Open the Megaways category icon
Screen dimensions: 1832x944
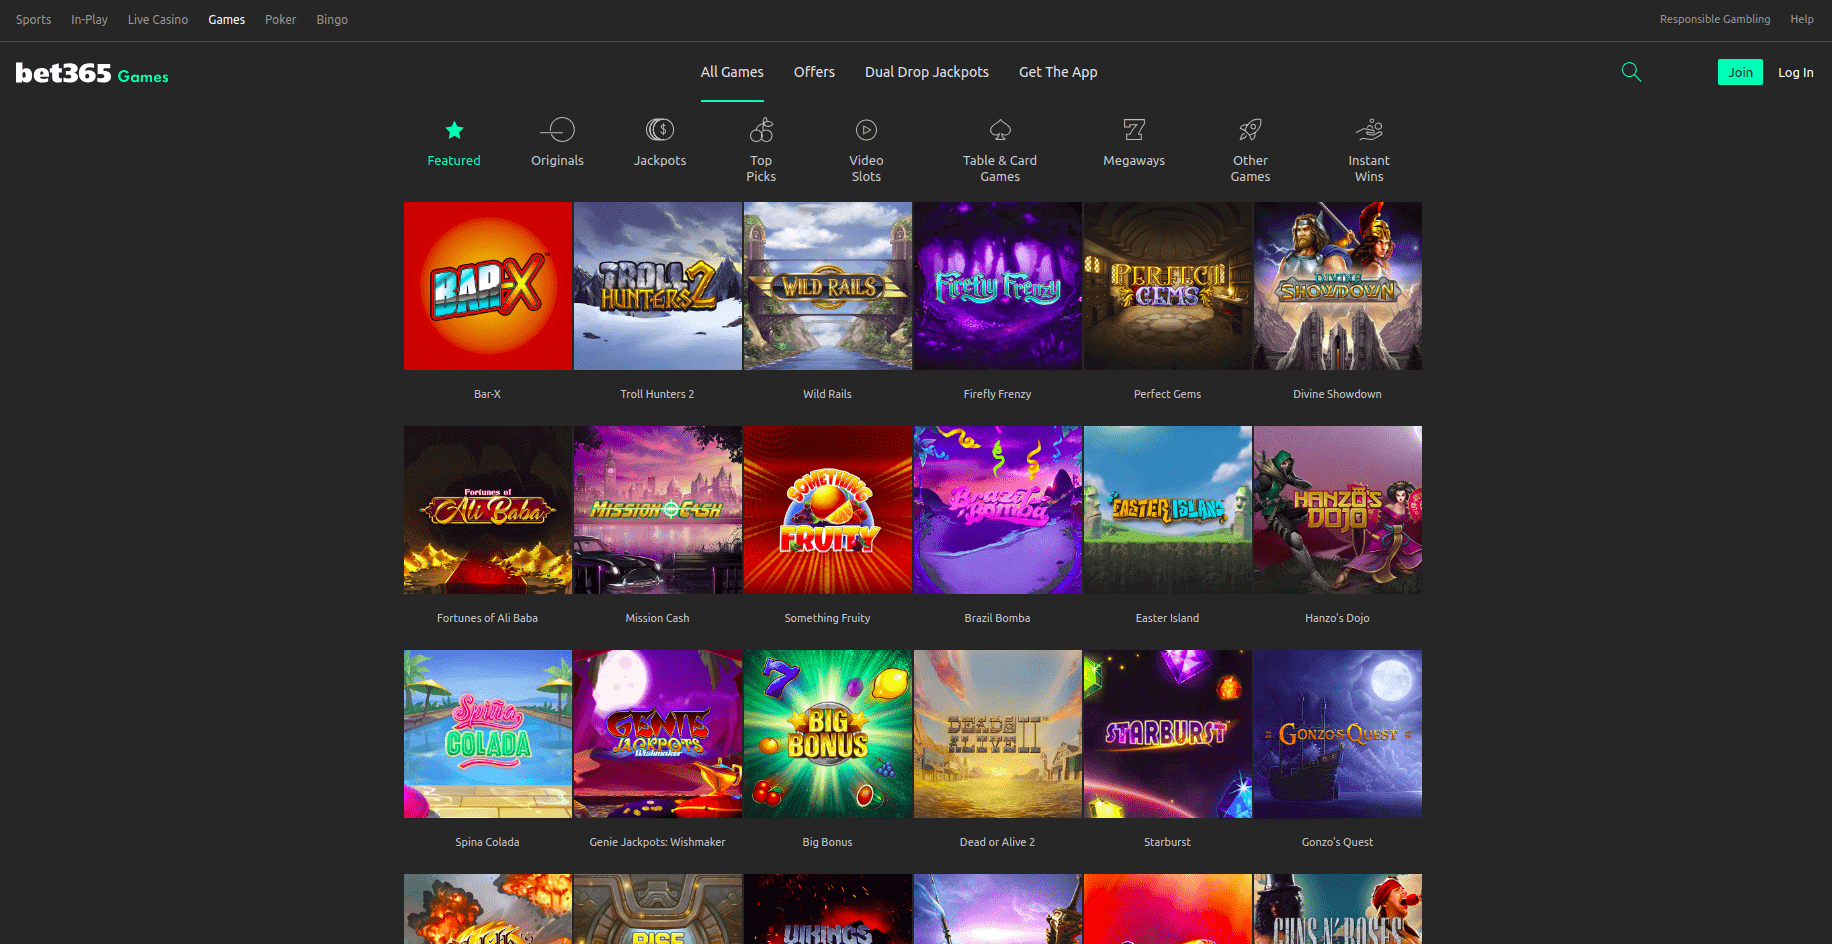[x=1134, y=130]
